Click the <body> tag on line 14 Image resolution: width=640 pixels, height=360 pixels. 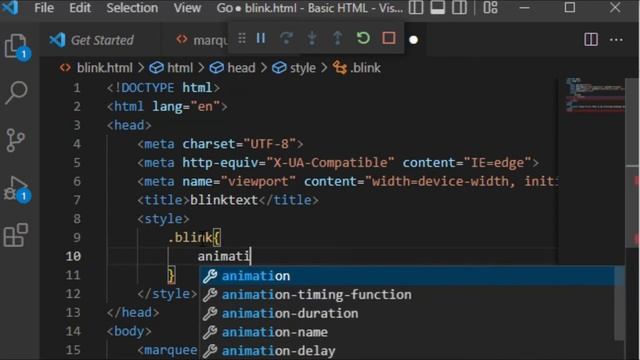pos(129,331)
